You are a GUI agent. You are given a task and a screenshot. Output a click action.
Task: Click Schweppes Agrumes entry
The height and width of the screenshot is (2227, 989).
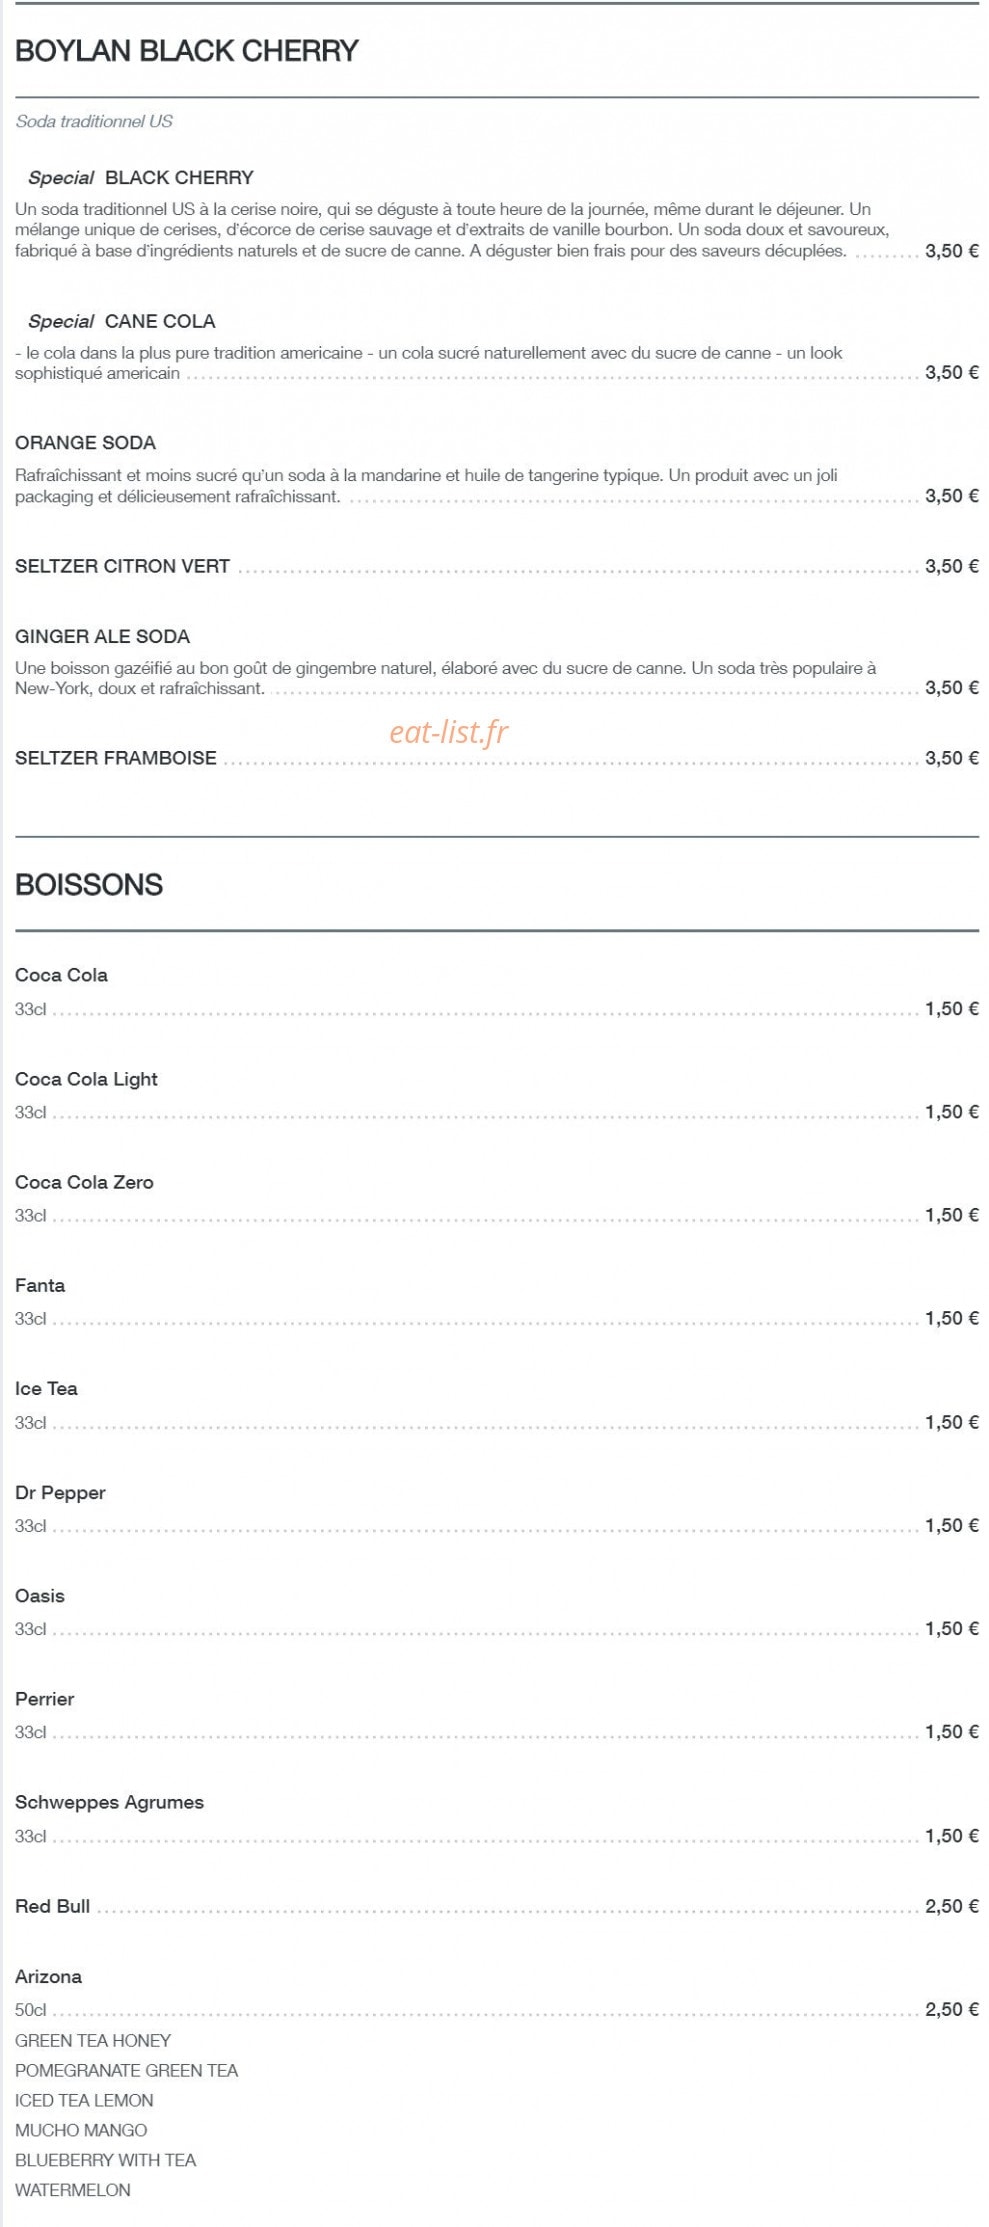click(109, 1803)
